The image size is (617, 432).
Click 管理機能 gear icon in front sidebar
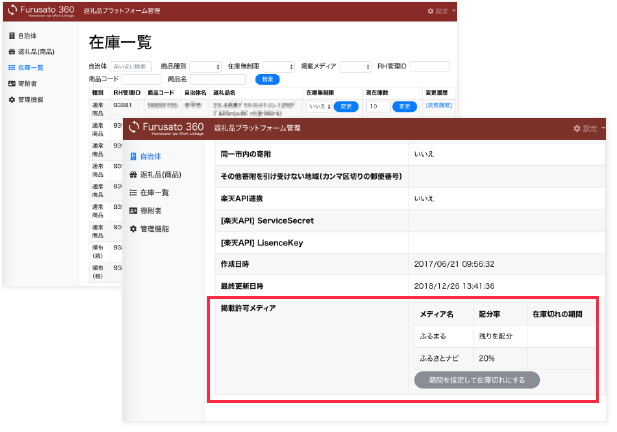(133, 229)
